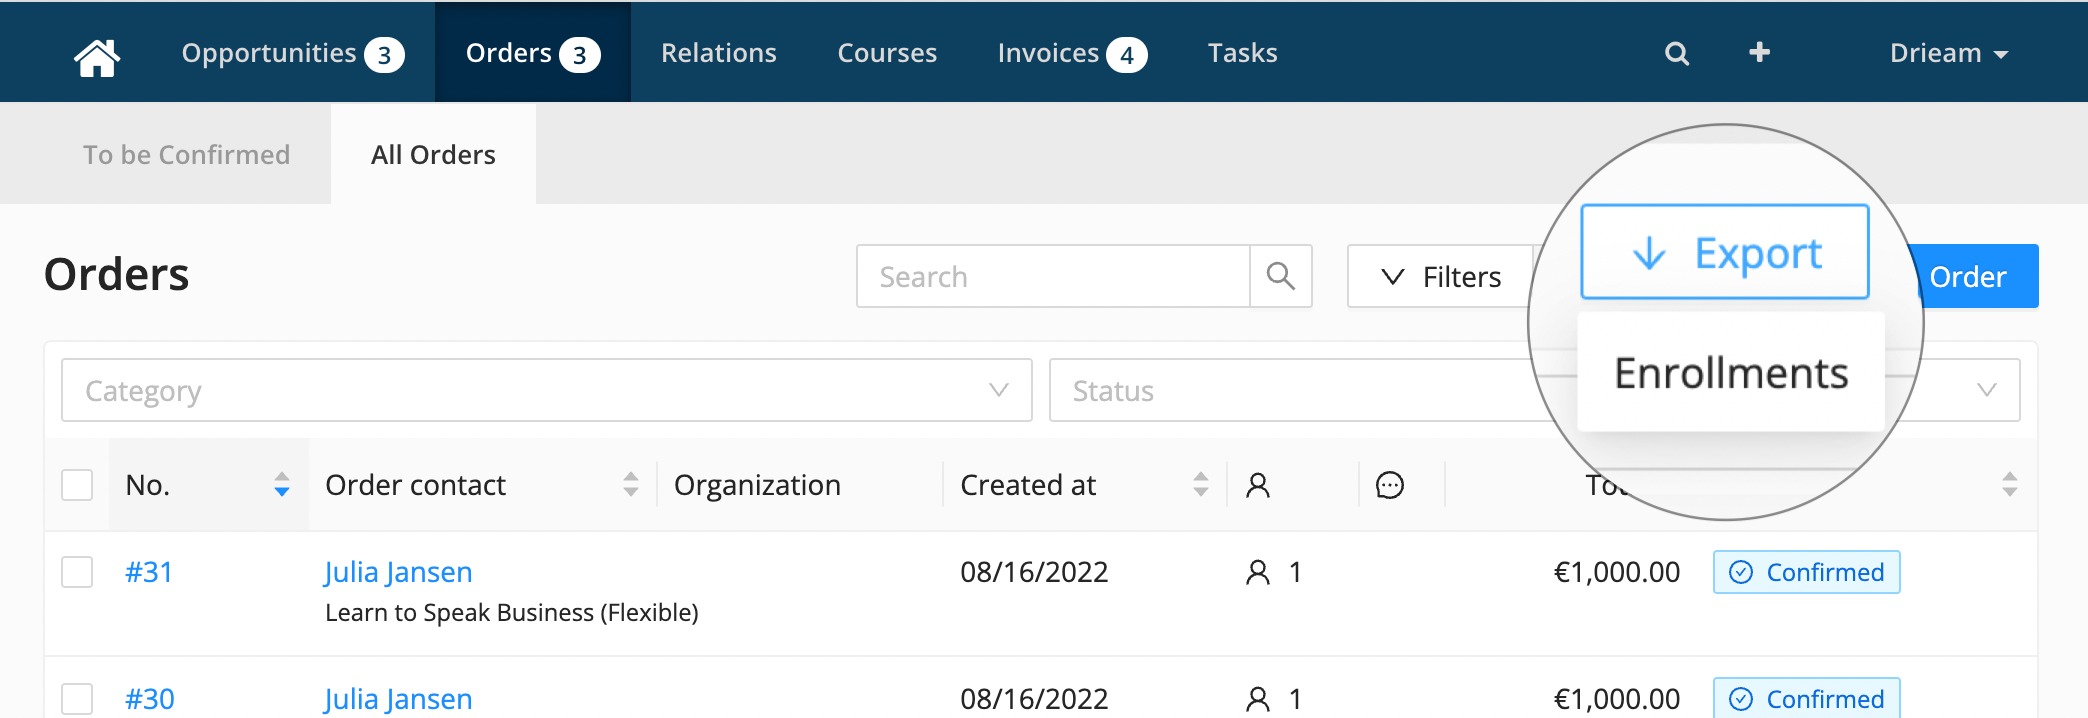
Task: Expand the Drieam account menu
Action: [1948, 54]
